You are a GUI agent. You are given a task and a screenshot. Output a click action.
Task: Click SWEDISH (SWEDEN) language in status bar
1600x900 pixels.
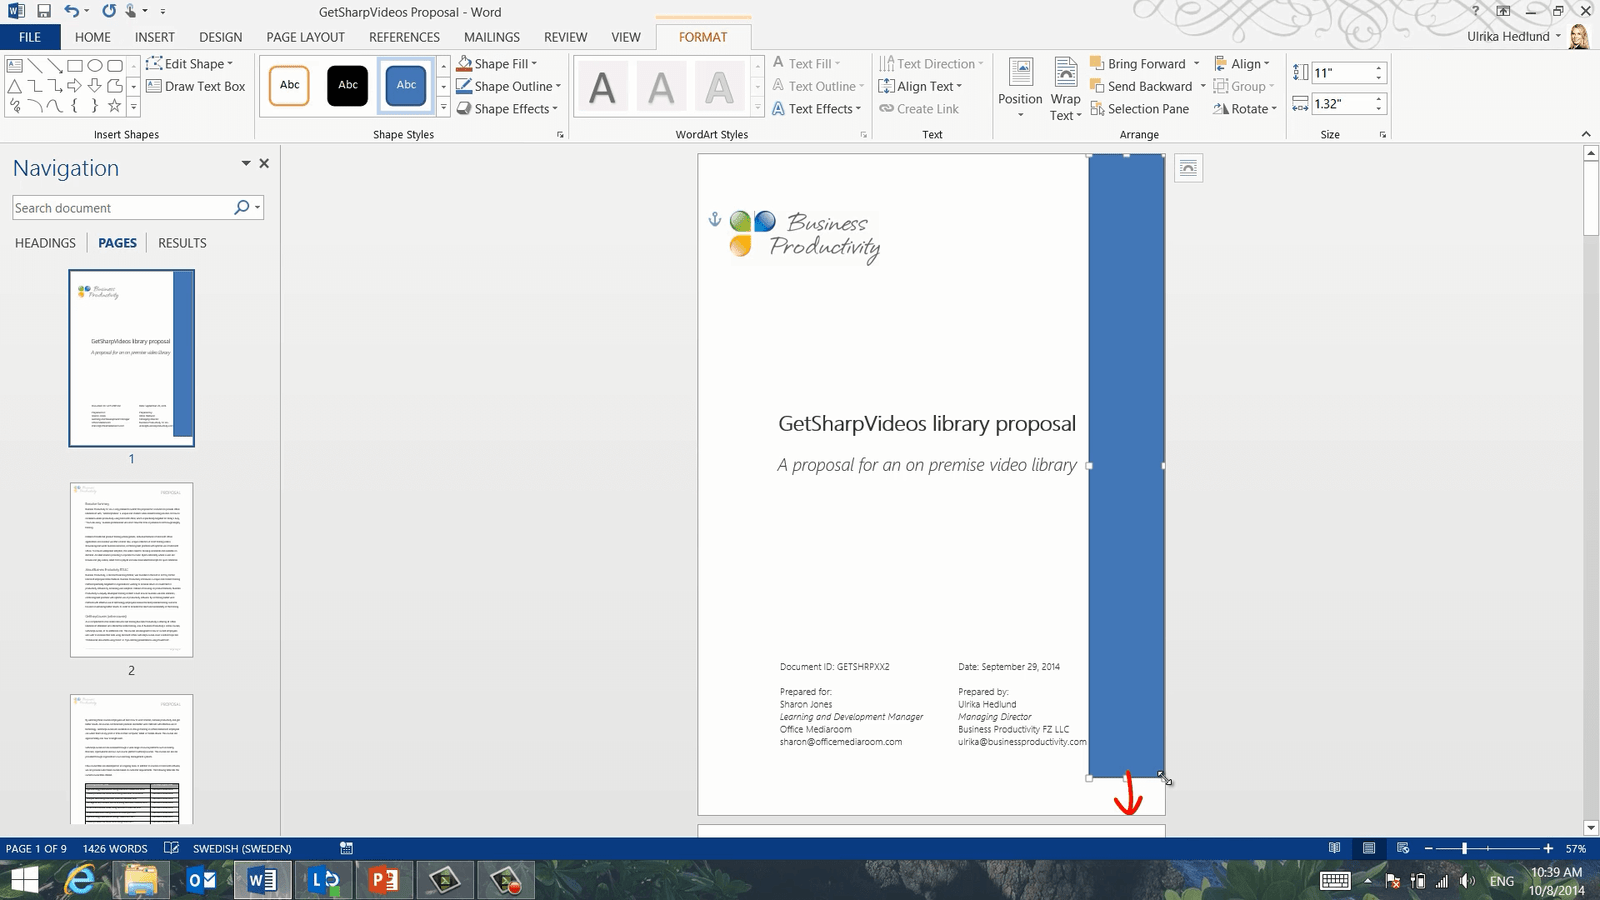click(x=242, y=848)
